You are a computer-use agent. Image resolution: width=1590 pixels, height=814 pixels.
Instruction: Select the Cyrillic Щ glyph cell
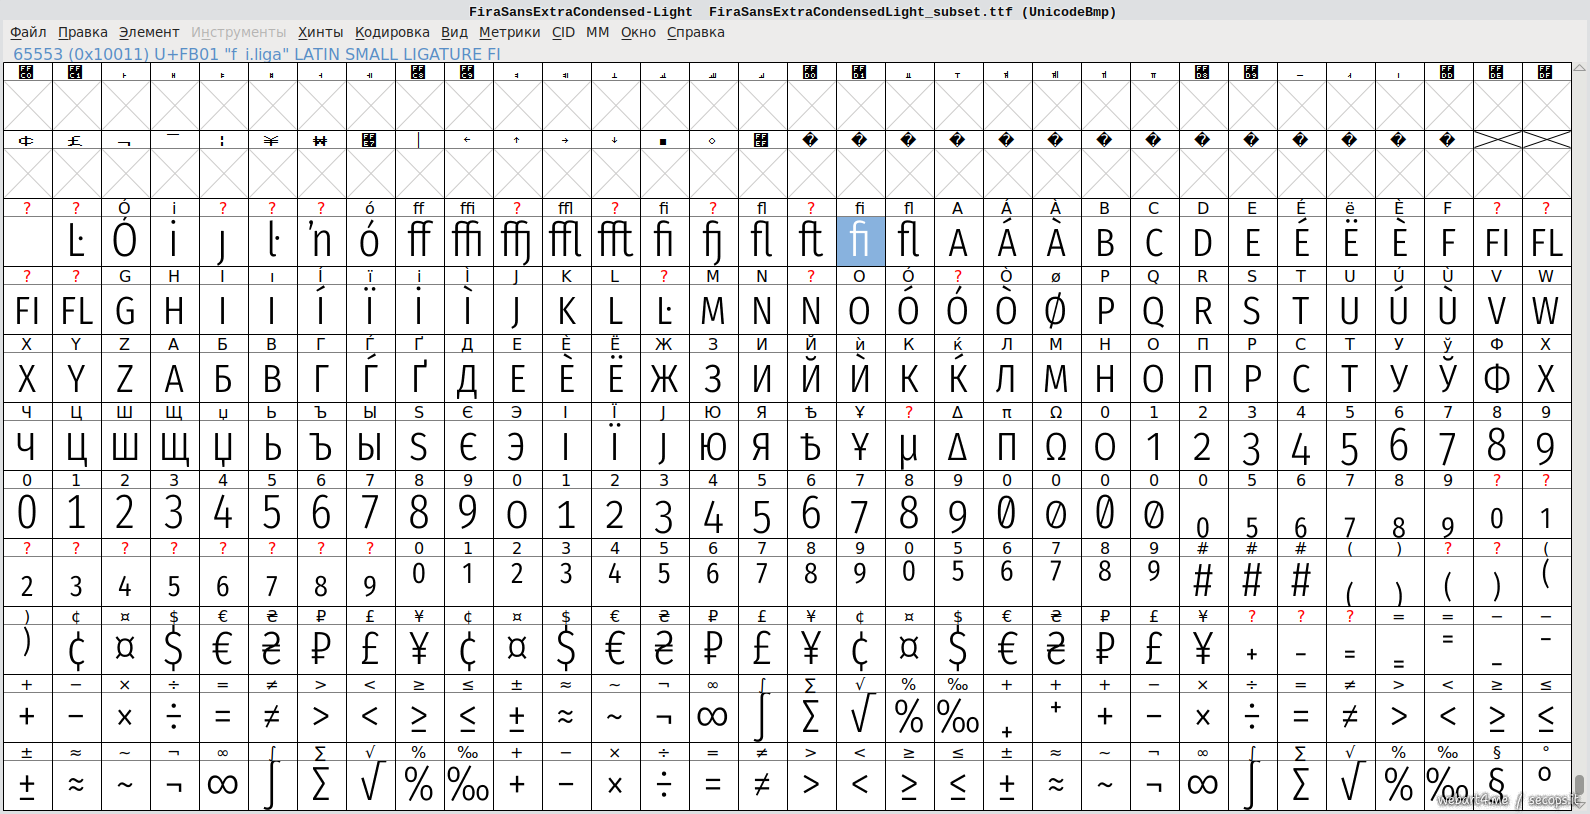pyautogui.click(x=174, y=446)
